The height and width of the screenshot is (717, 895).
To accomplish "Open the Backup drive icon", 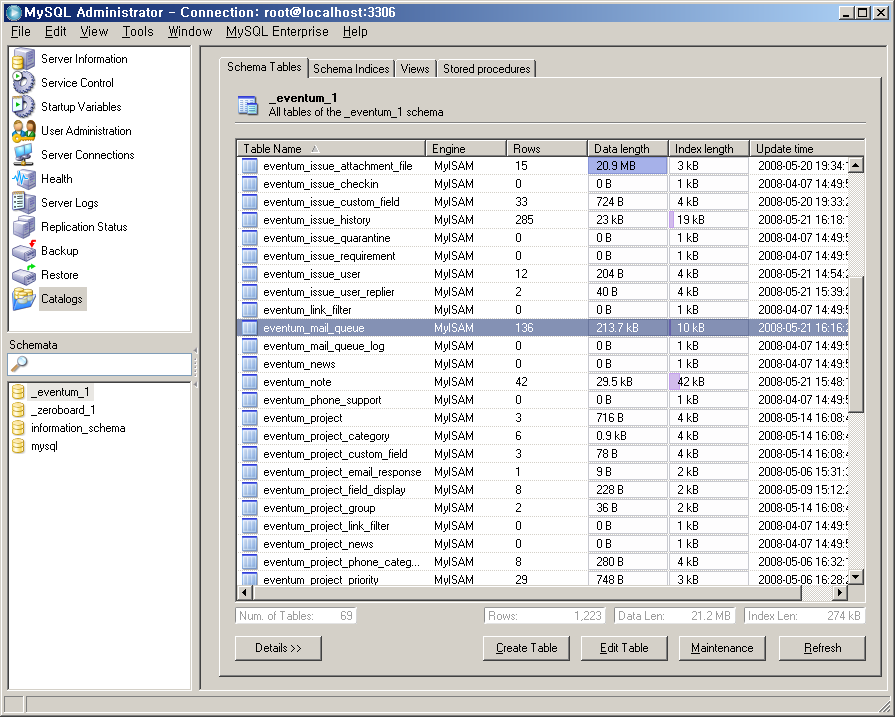I will [x=23, y=251].
